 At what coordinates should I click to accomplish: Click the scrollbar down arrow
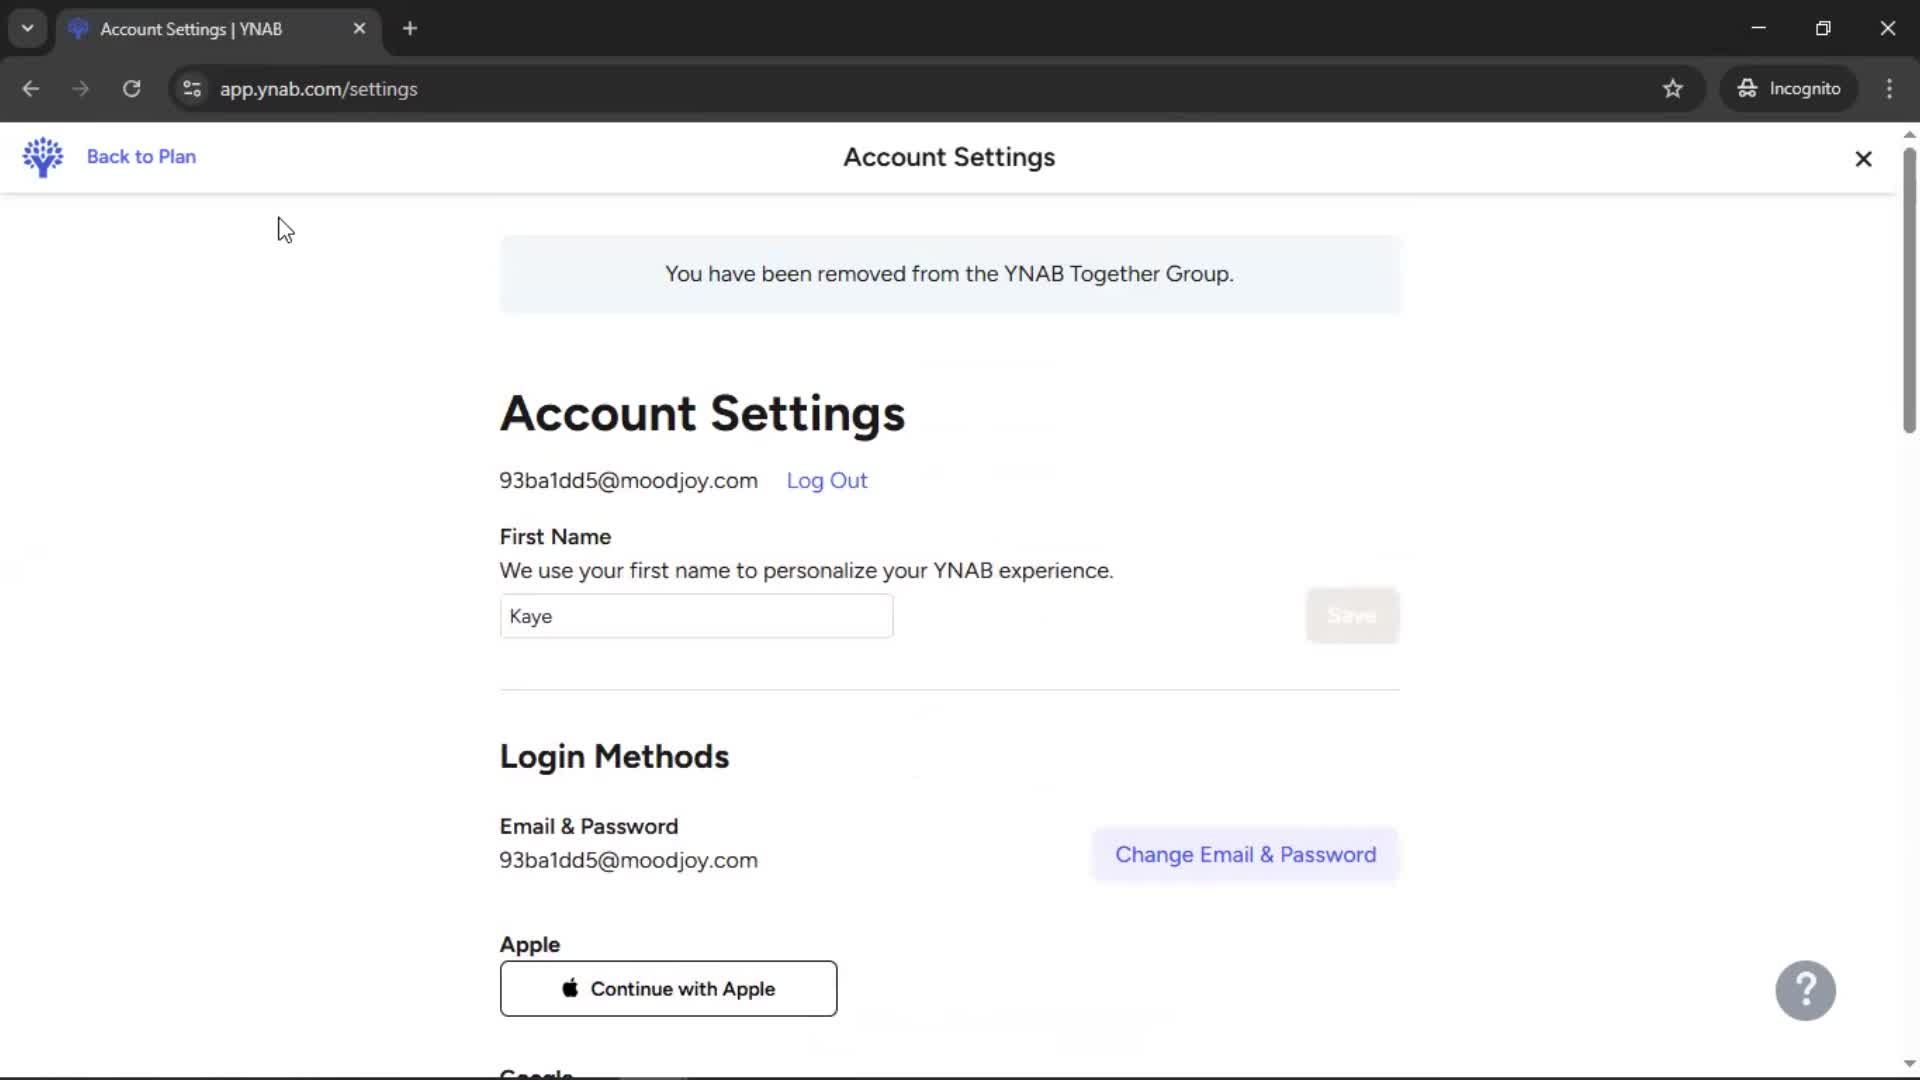tap(1909, 1064)
